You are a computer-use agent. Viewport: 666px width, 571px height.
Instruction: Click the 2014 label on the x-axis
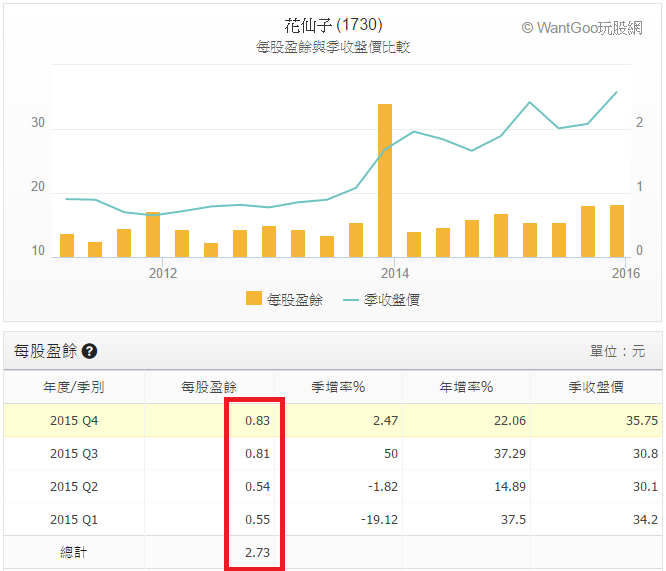(x=394, y=272)
